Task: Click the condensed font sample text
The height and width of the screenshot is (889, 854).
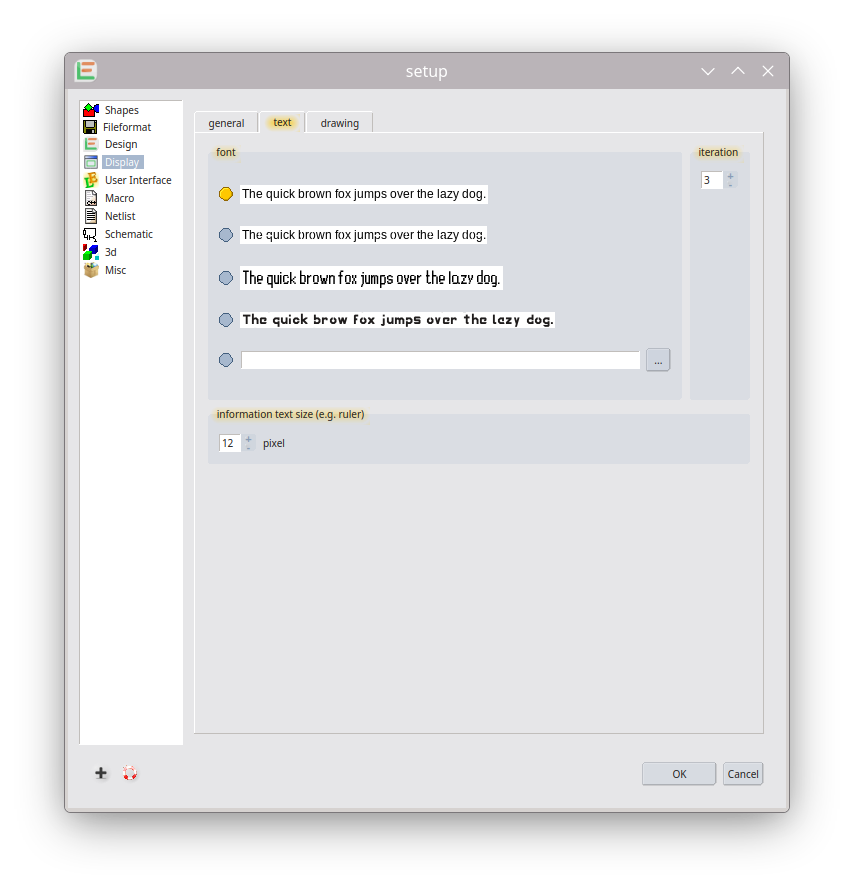Action: pyautogui.click(x=371, y=278)
